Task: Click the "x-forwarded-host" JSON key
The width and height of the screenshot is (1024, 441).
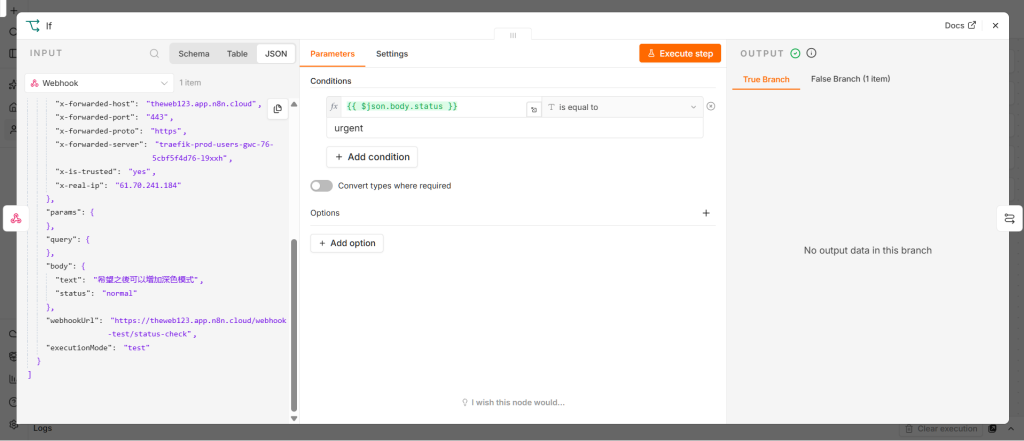Action: 97,104
